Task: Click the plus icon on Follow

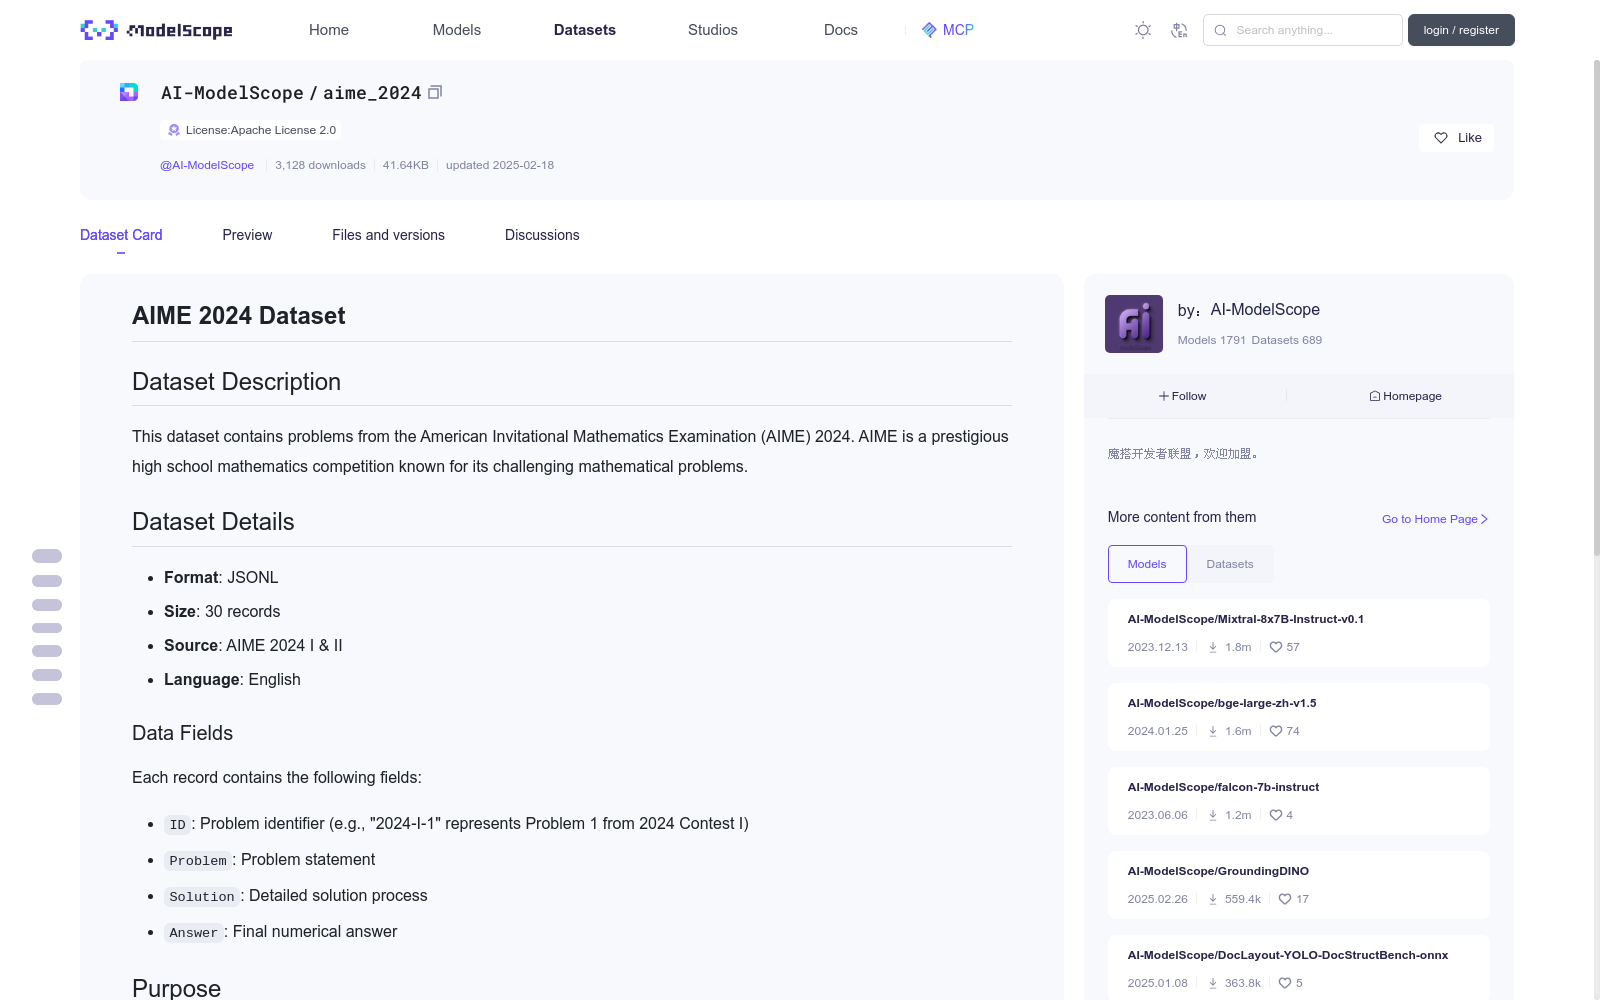Action: point(1164,396)
